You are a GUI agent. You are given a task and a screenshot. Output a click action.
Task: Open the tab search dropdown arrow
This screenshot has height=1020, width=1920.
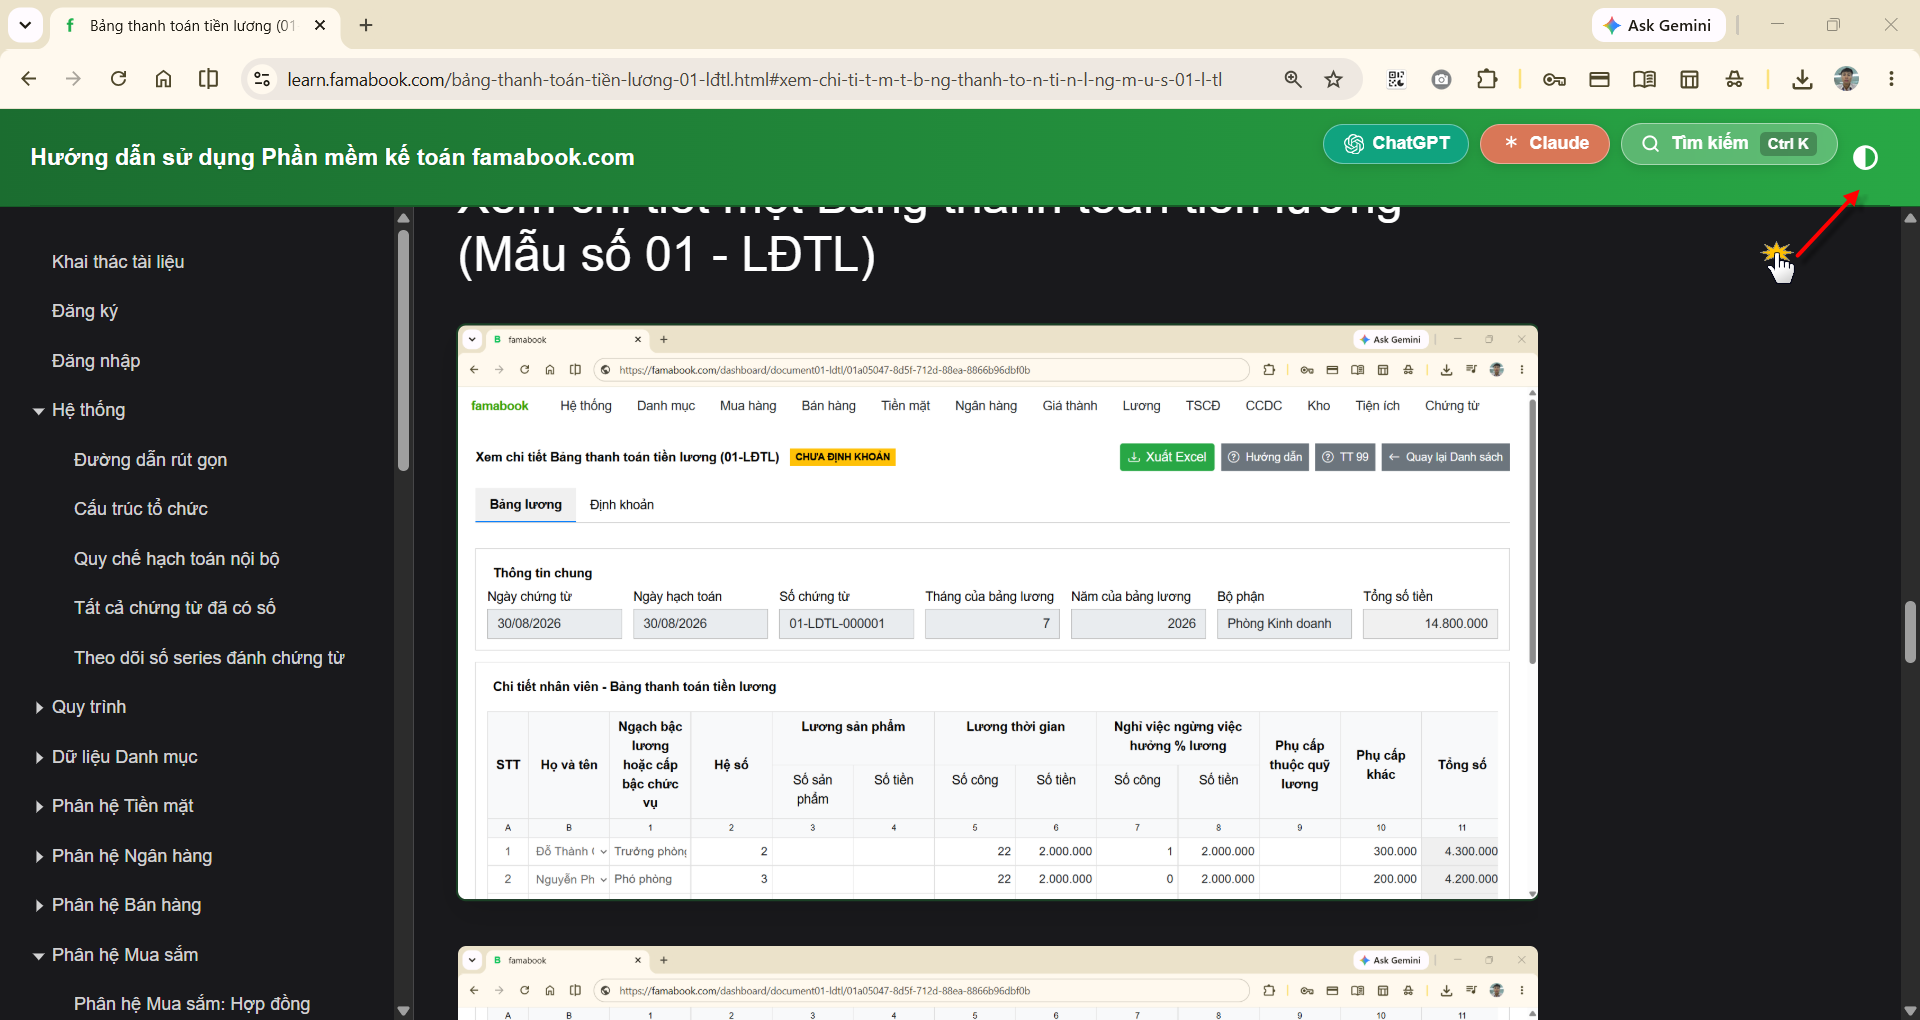(x=25, y=25)
